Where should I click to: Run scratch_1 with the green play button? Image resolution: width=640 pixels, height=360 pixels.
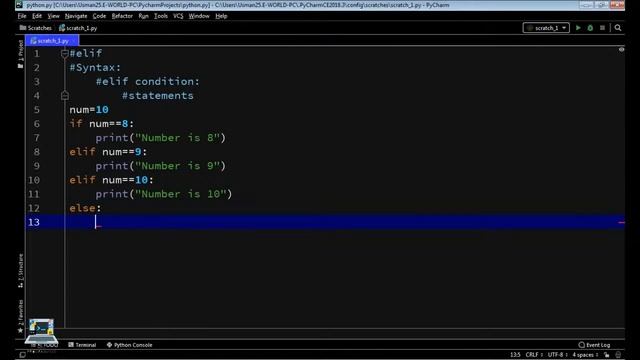pos(578,28)
